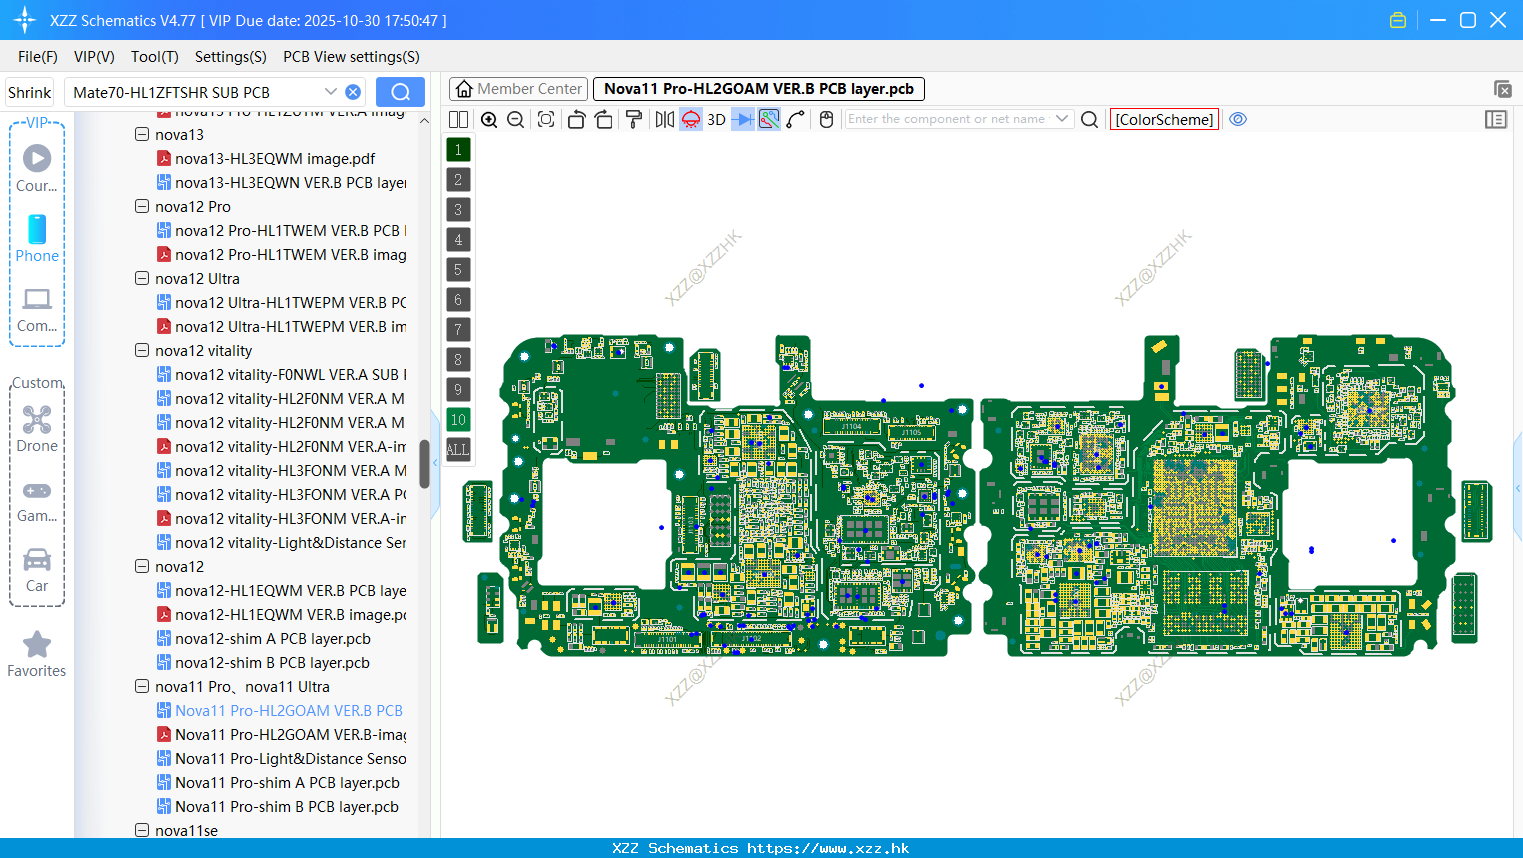The width and height of the screenshot is (1523, 858).
Task: Collapse the nova13 folder
Action: [x=142, y=134]
